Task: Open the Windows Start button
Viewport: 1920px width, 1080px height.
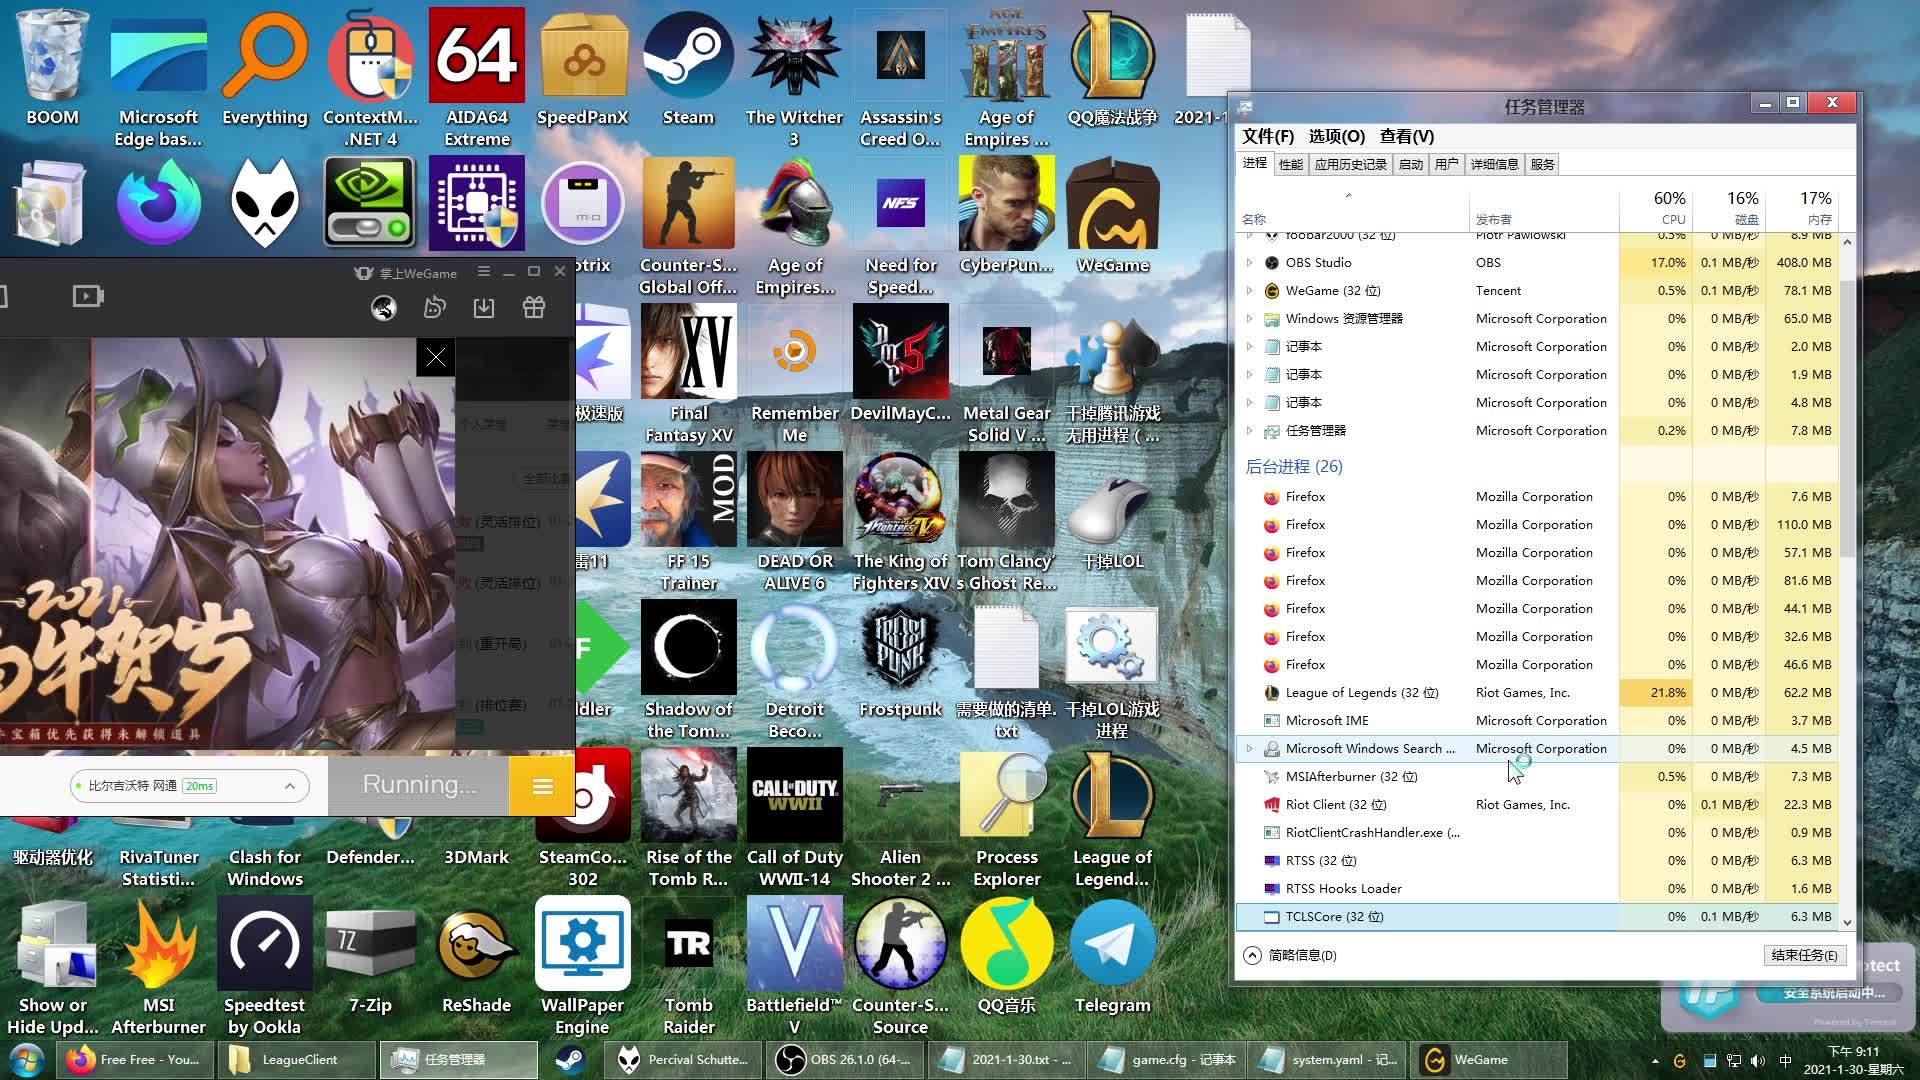Action: (27, 1060)
